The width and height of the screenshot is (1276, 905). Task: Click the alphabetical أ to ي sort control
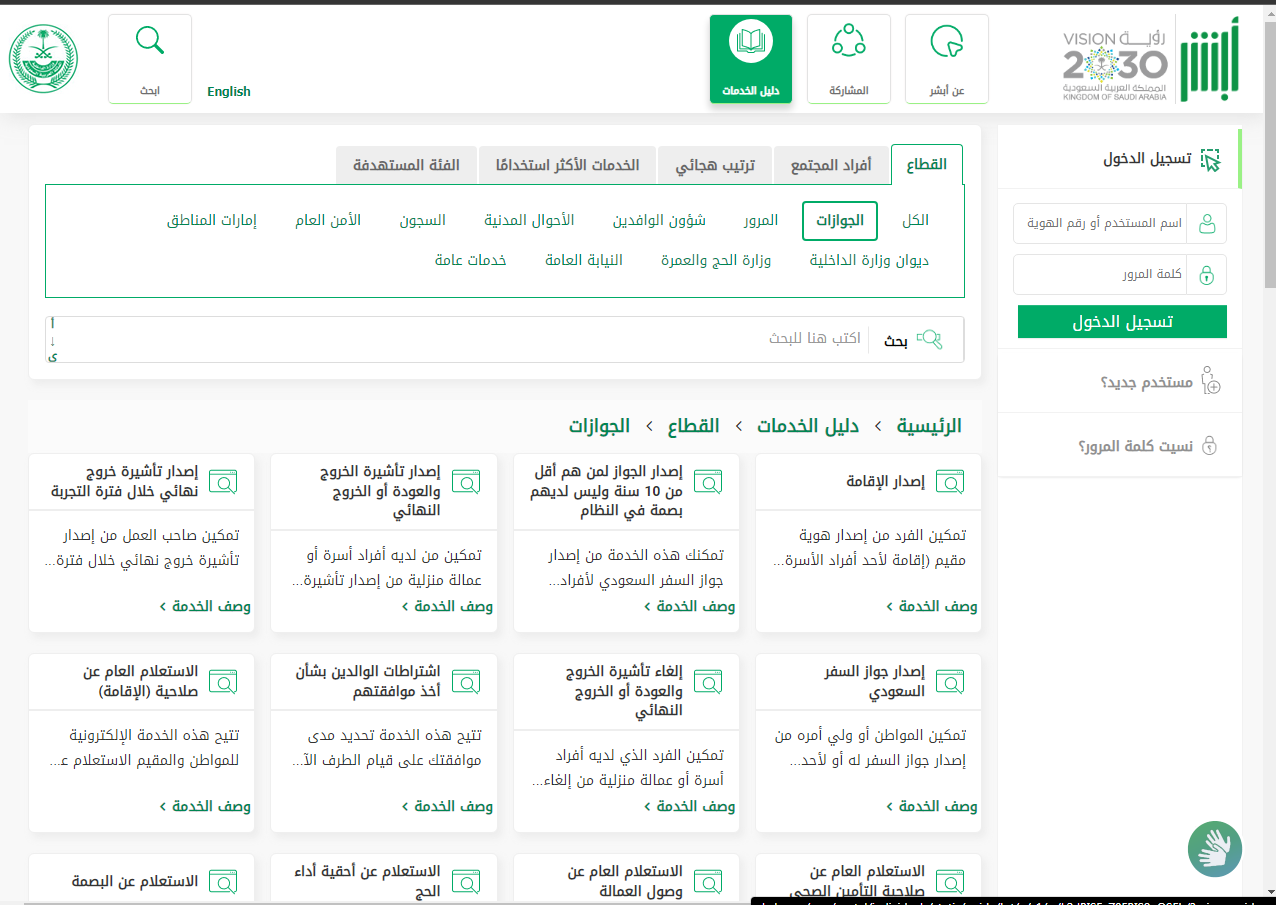click(53, 340)
